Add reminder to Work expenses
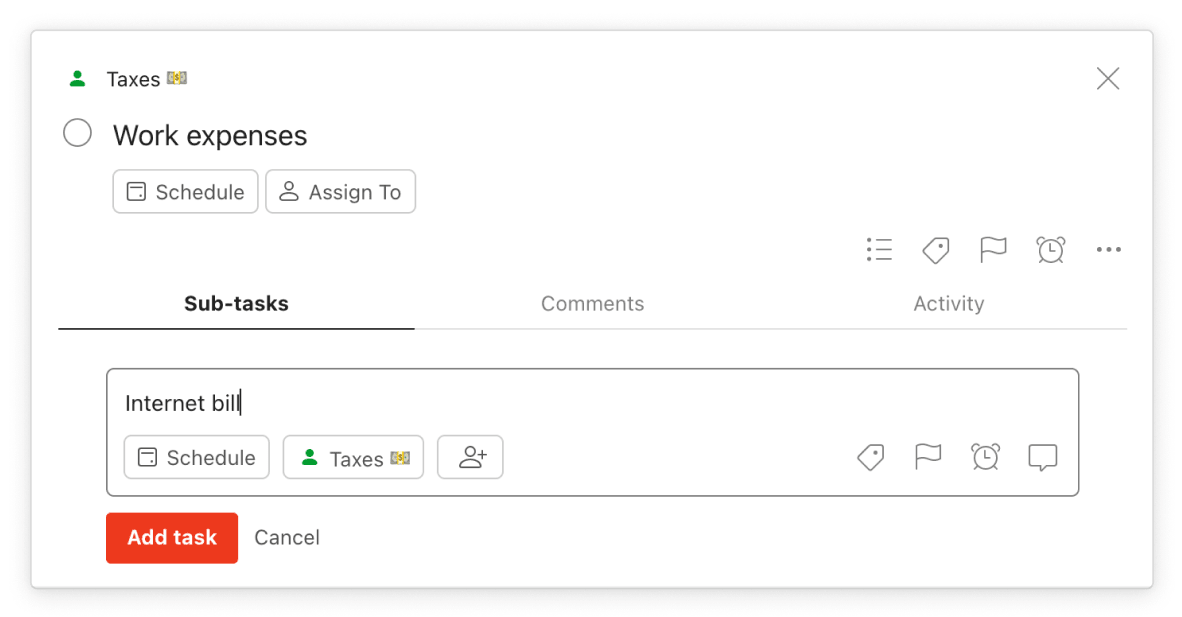 pyautogui.click(x=1050, y=250)
